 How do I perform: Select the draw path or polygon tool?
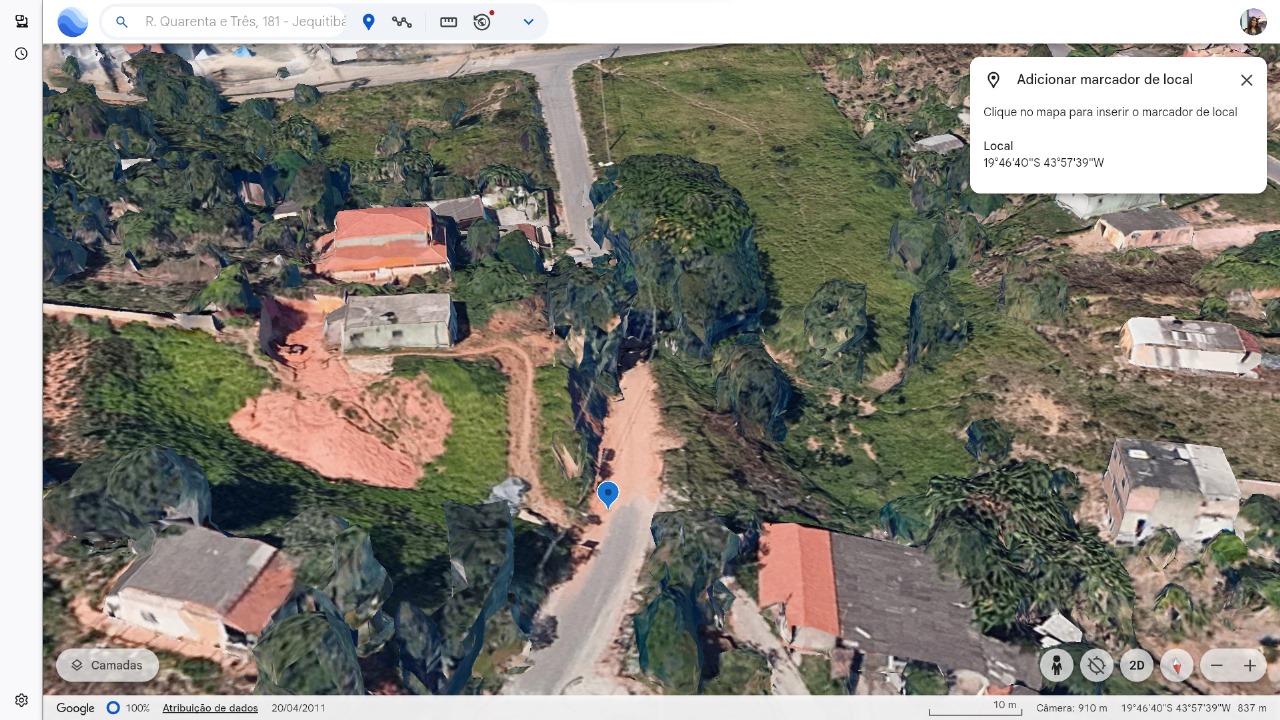click(402, 21)
